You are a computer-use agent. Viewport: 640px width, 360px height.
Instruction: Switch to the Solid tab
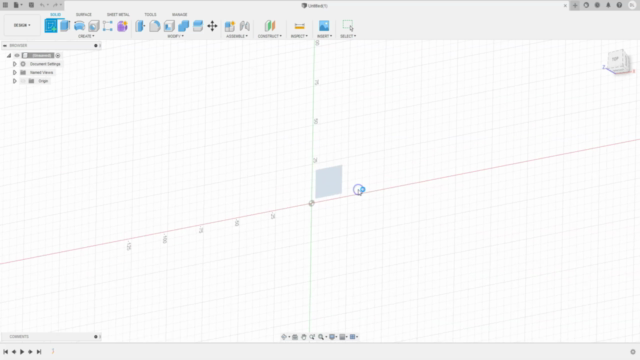click(56, 15)
